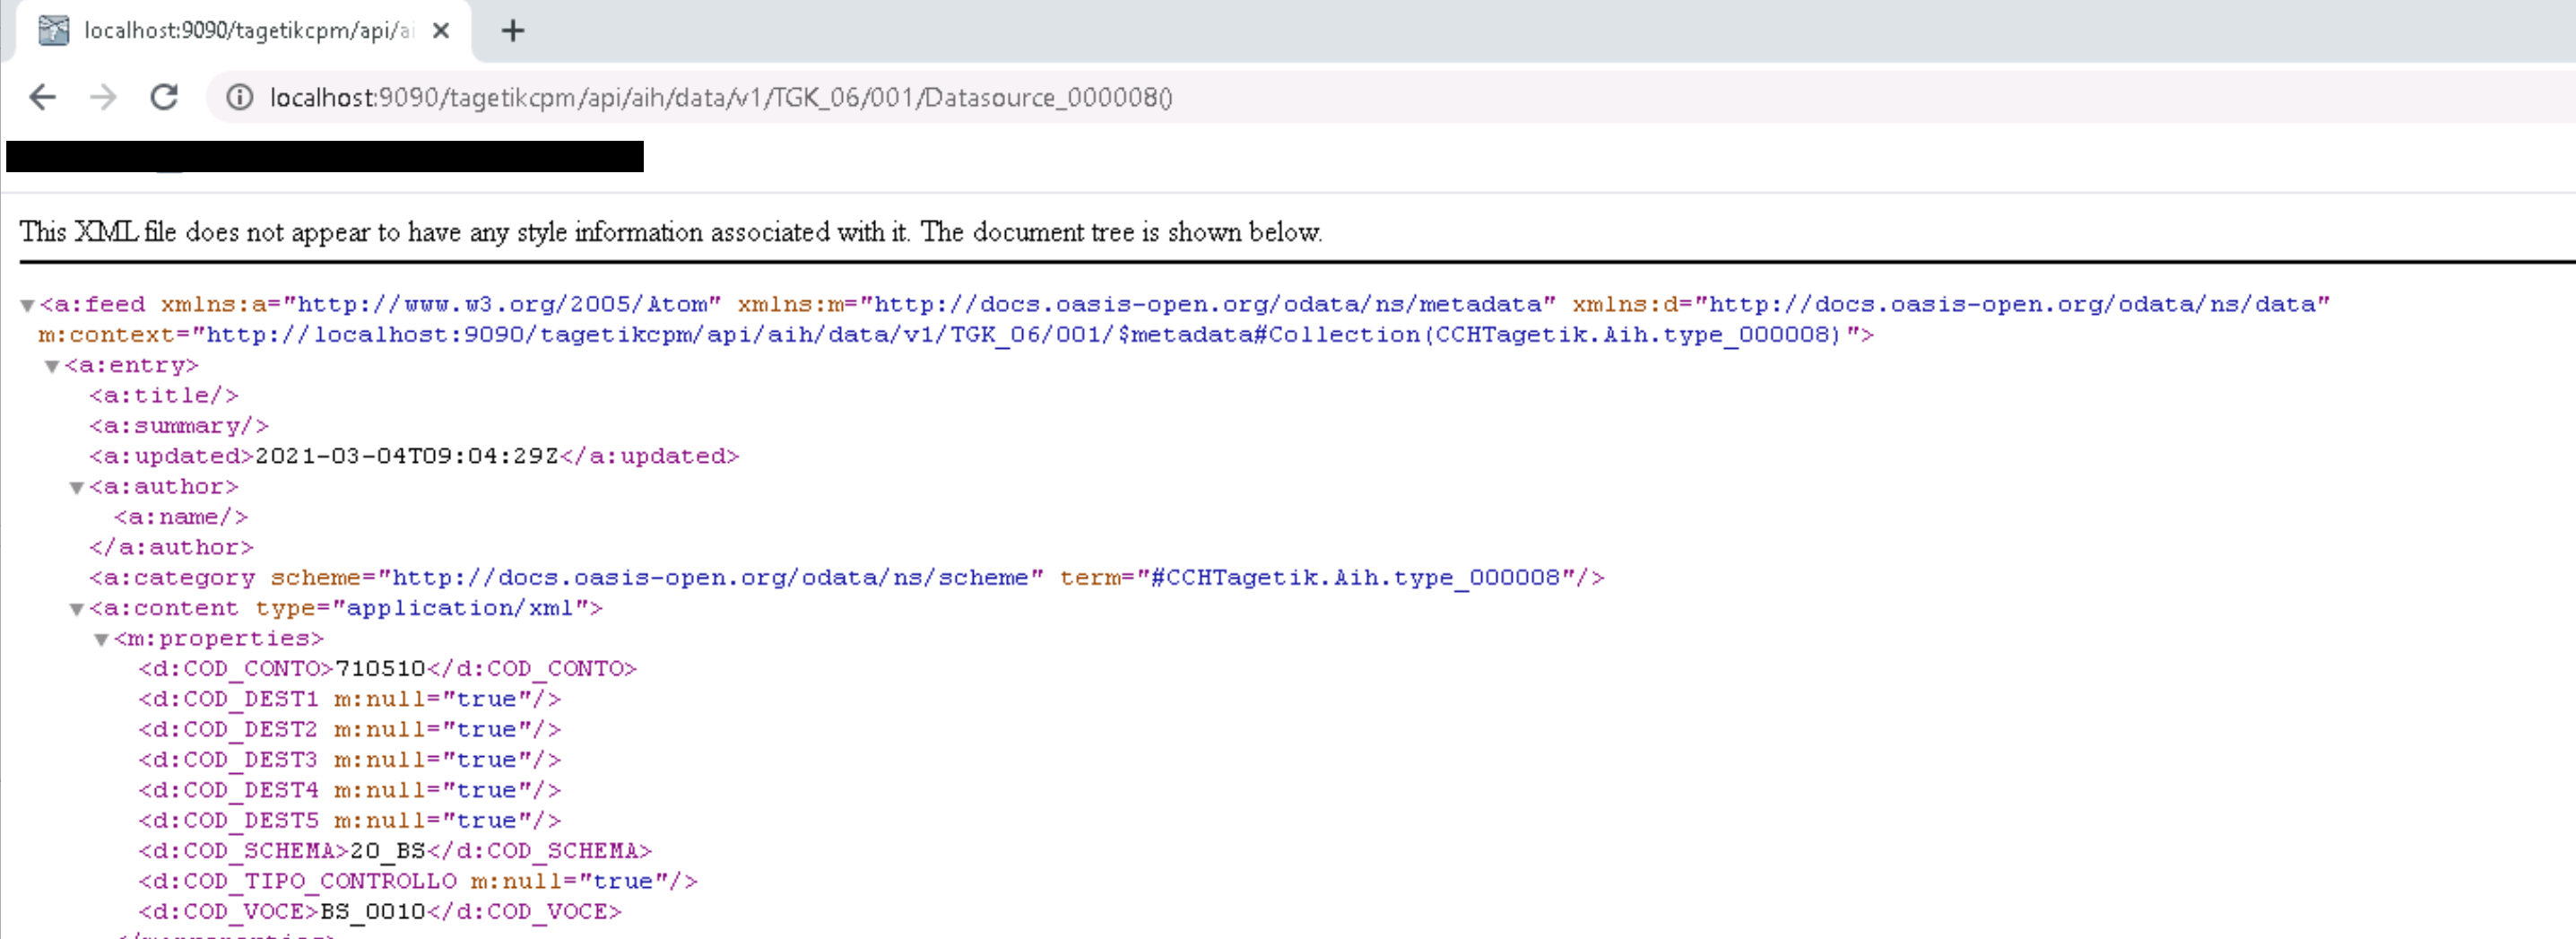Select the a:summary element line

(x=179, y=426)
